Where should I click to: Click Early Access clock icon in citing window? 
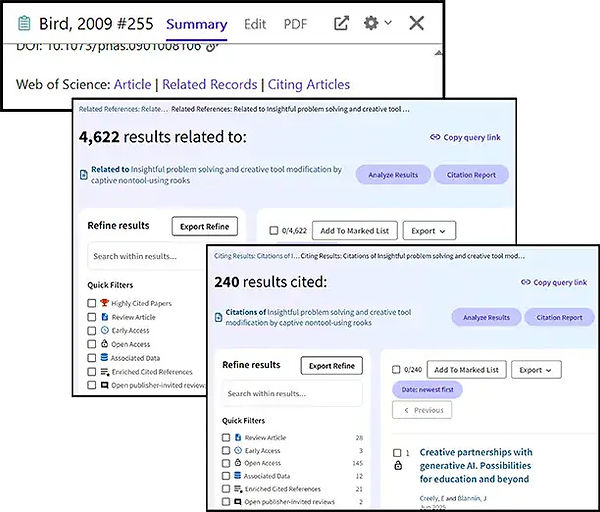pyautogui.click(x=238, y=450)
